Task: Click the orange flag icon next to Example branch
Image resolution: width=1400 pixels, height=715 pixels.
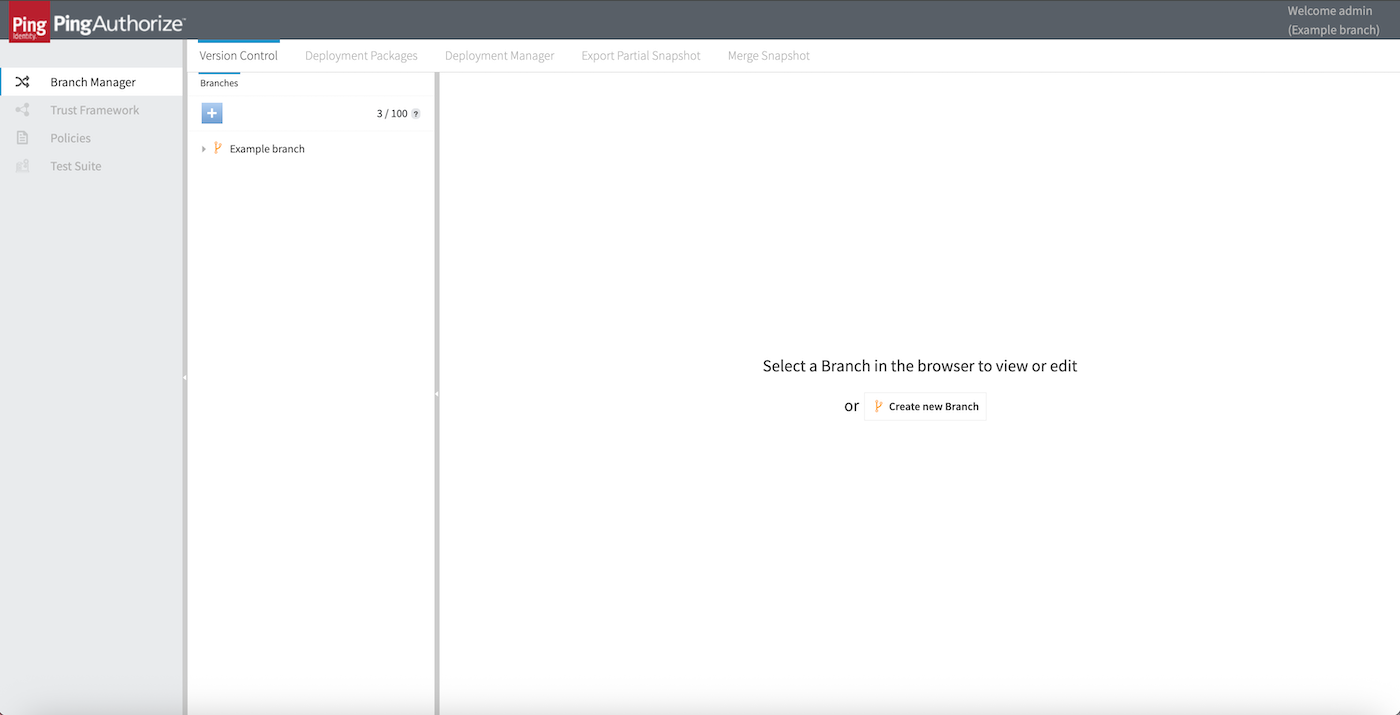Action: pos(218,148)
